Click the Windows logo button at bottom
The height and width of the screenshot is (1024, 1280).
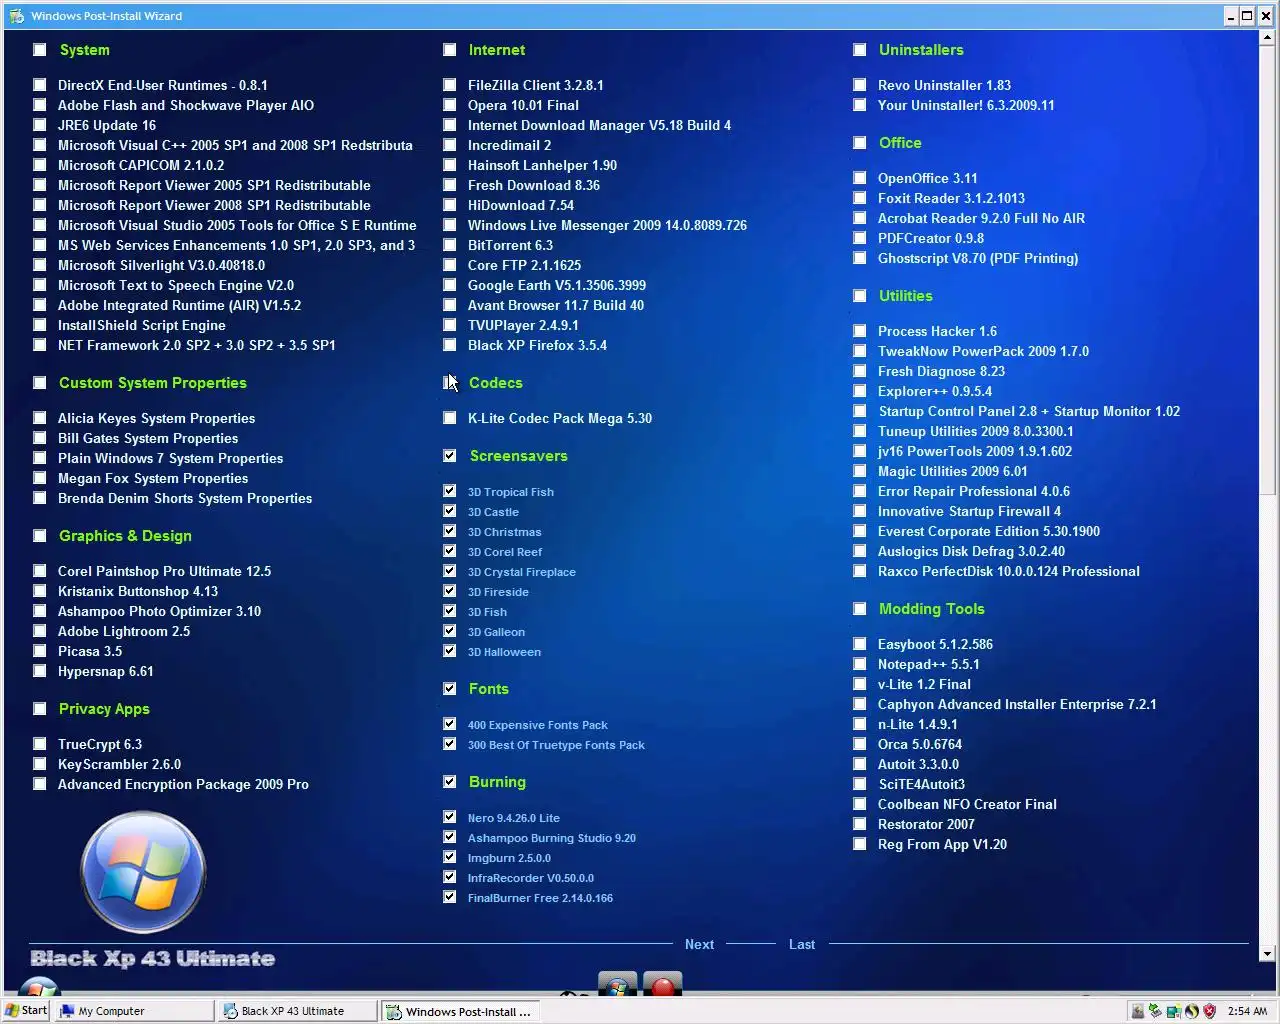pyautogui.click(x=618, y=986)
